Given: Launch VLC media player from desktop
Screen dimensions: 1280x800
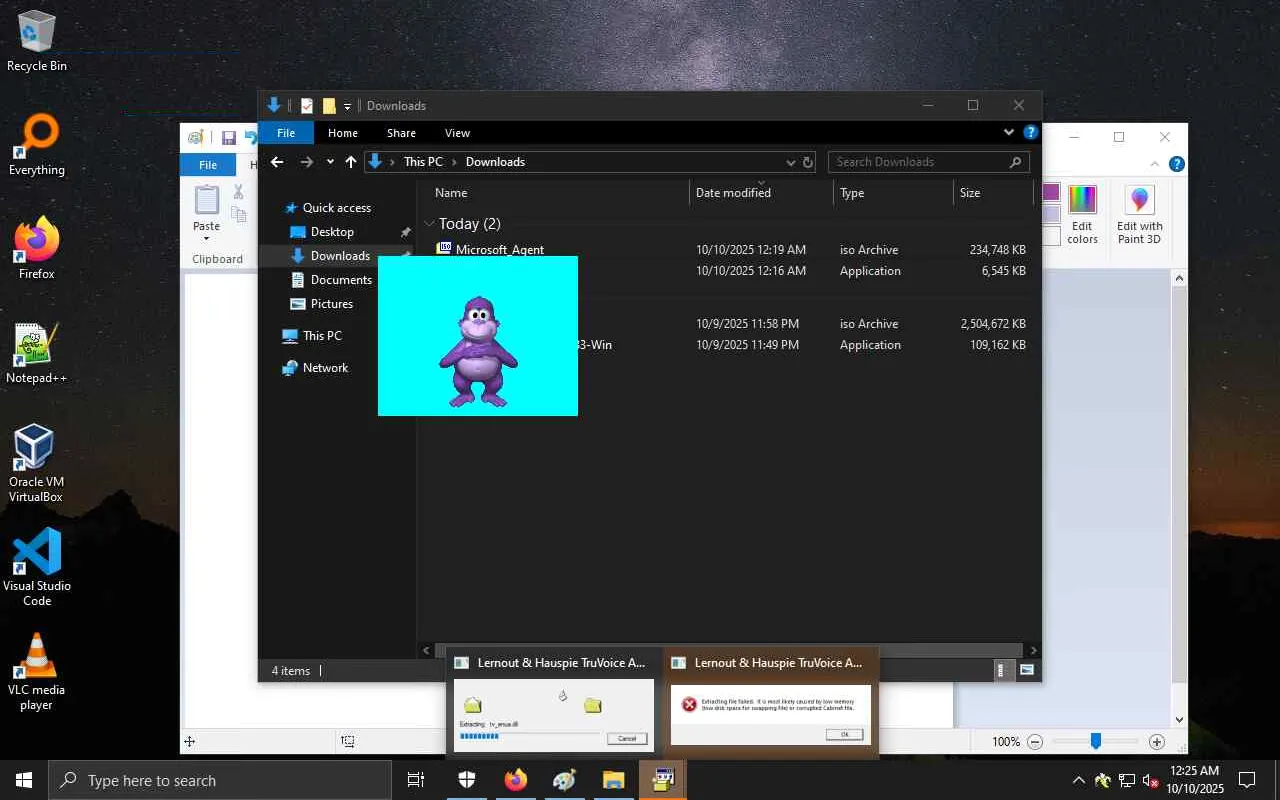Looking at the screenshot, I should pyautogui.click(x=36, y=671).
